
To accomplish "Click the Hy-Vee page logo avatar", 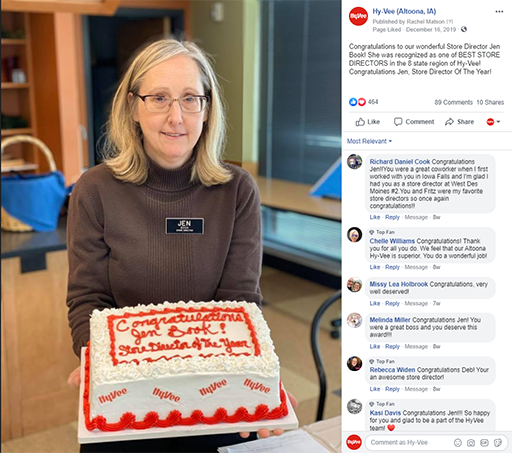I will (x=358, y=16).
